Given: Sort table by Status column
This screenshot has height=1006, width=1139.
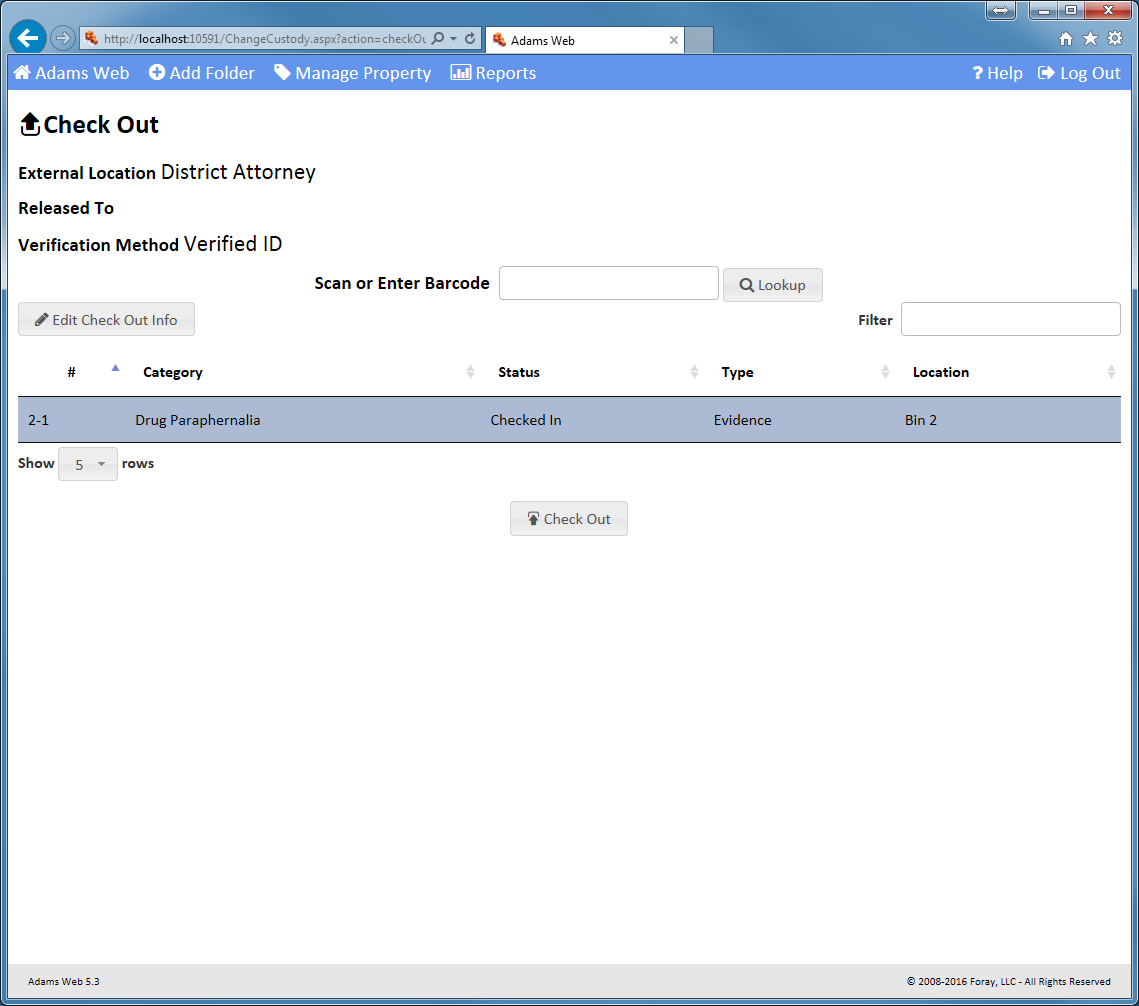Looking at the screenshot, I should pyautogui.click(x=519, y=372).
